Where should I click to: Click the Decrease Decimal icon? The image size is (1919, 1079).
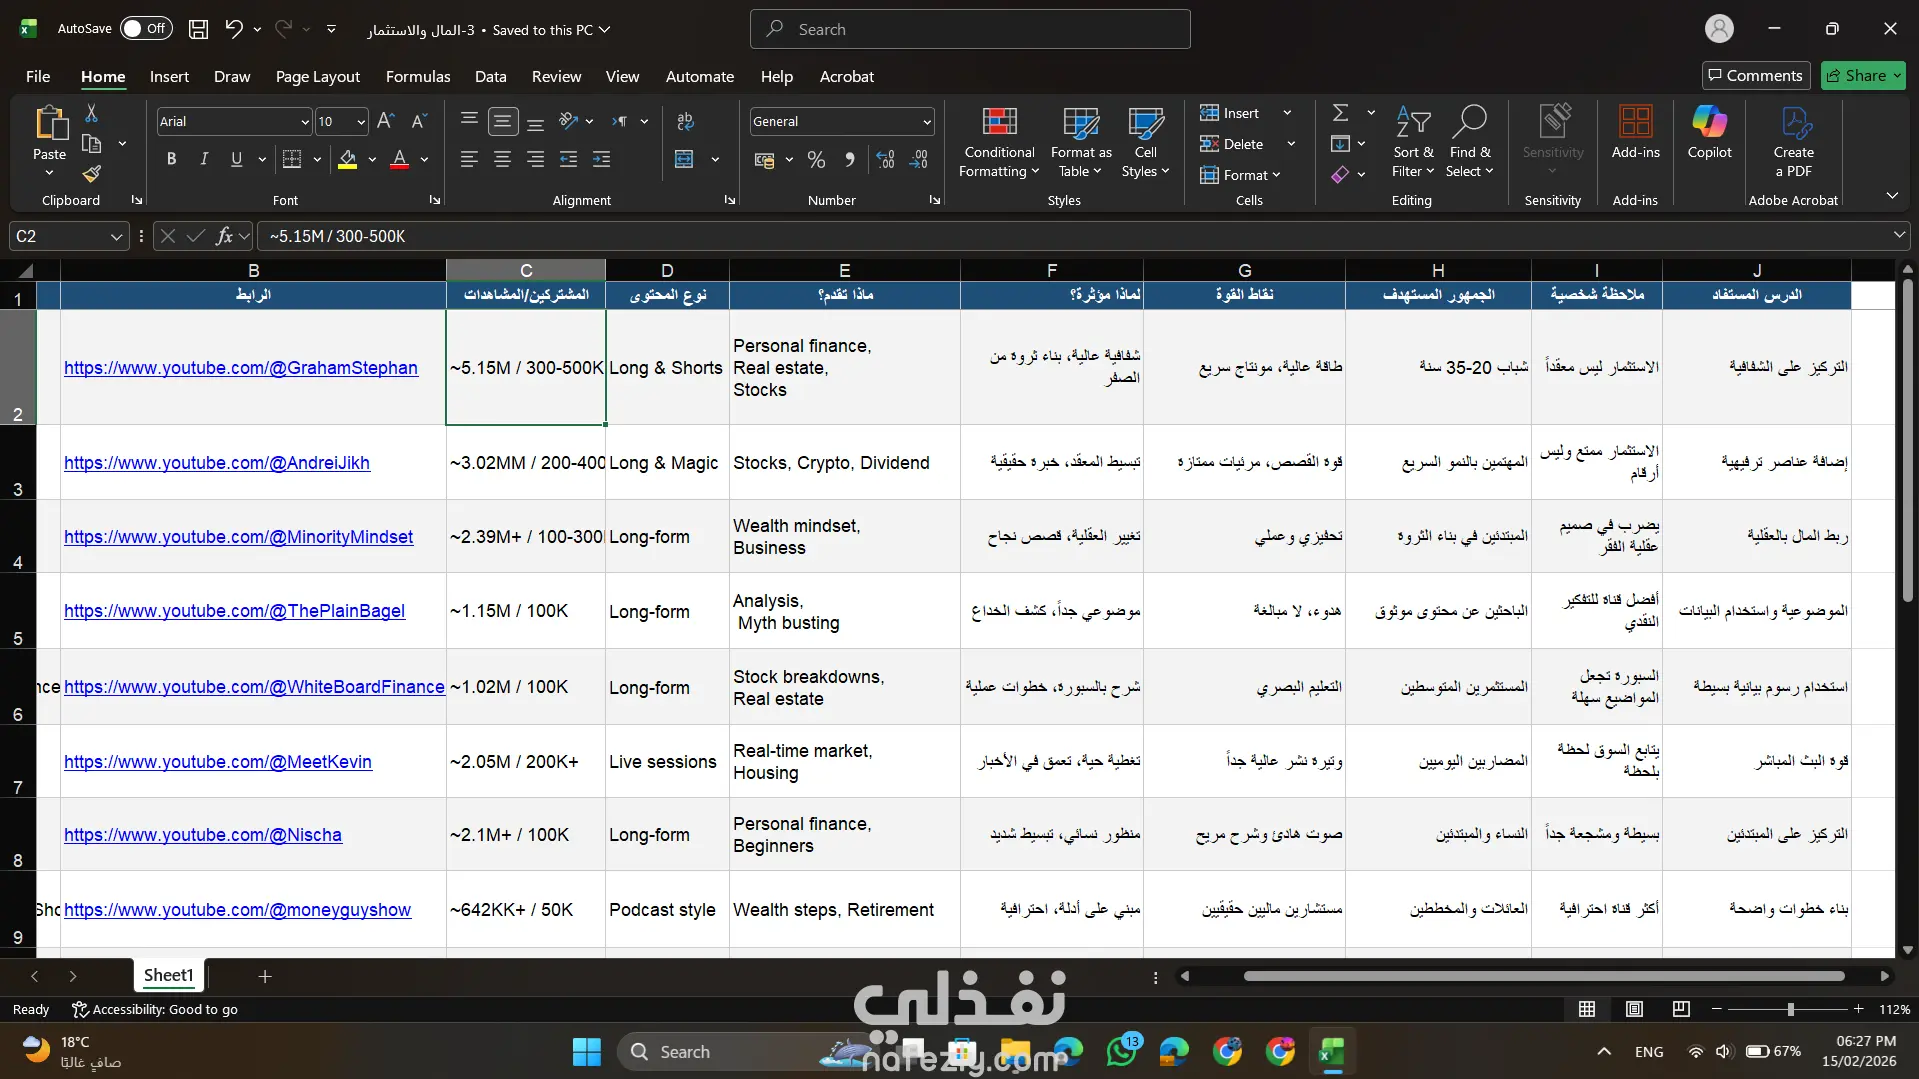(919, 159)
